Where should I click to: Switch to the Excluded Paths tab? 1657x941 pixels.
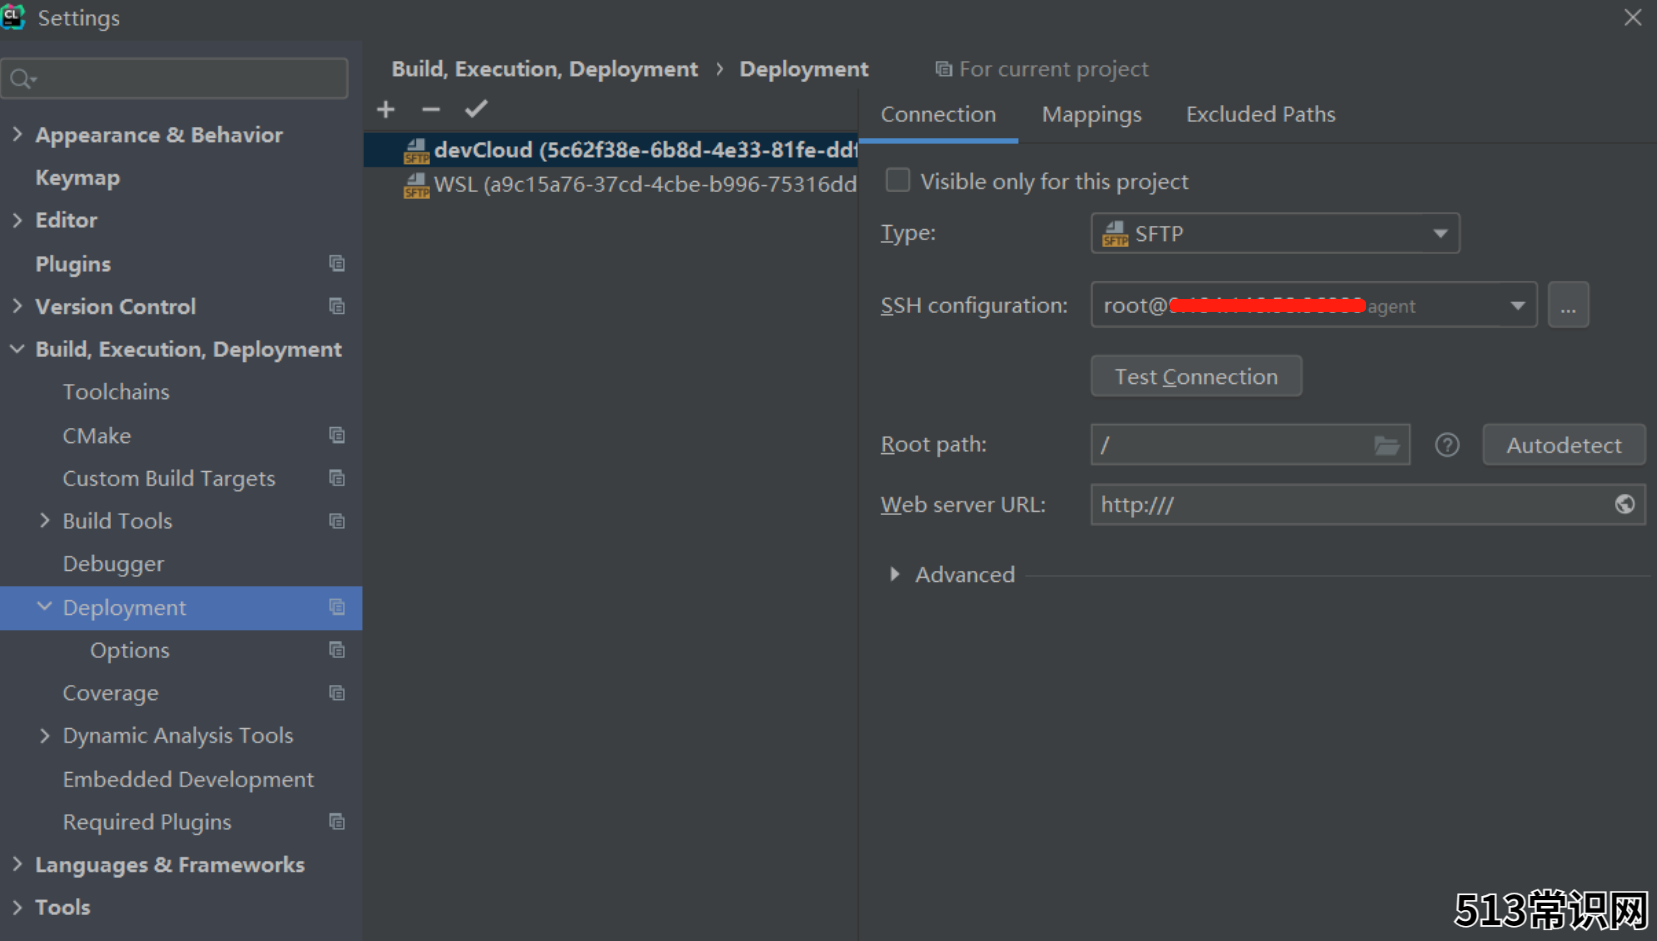coord(1261,115)
